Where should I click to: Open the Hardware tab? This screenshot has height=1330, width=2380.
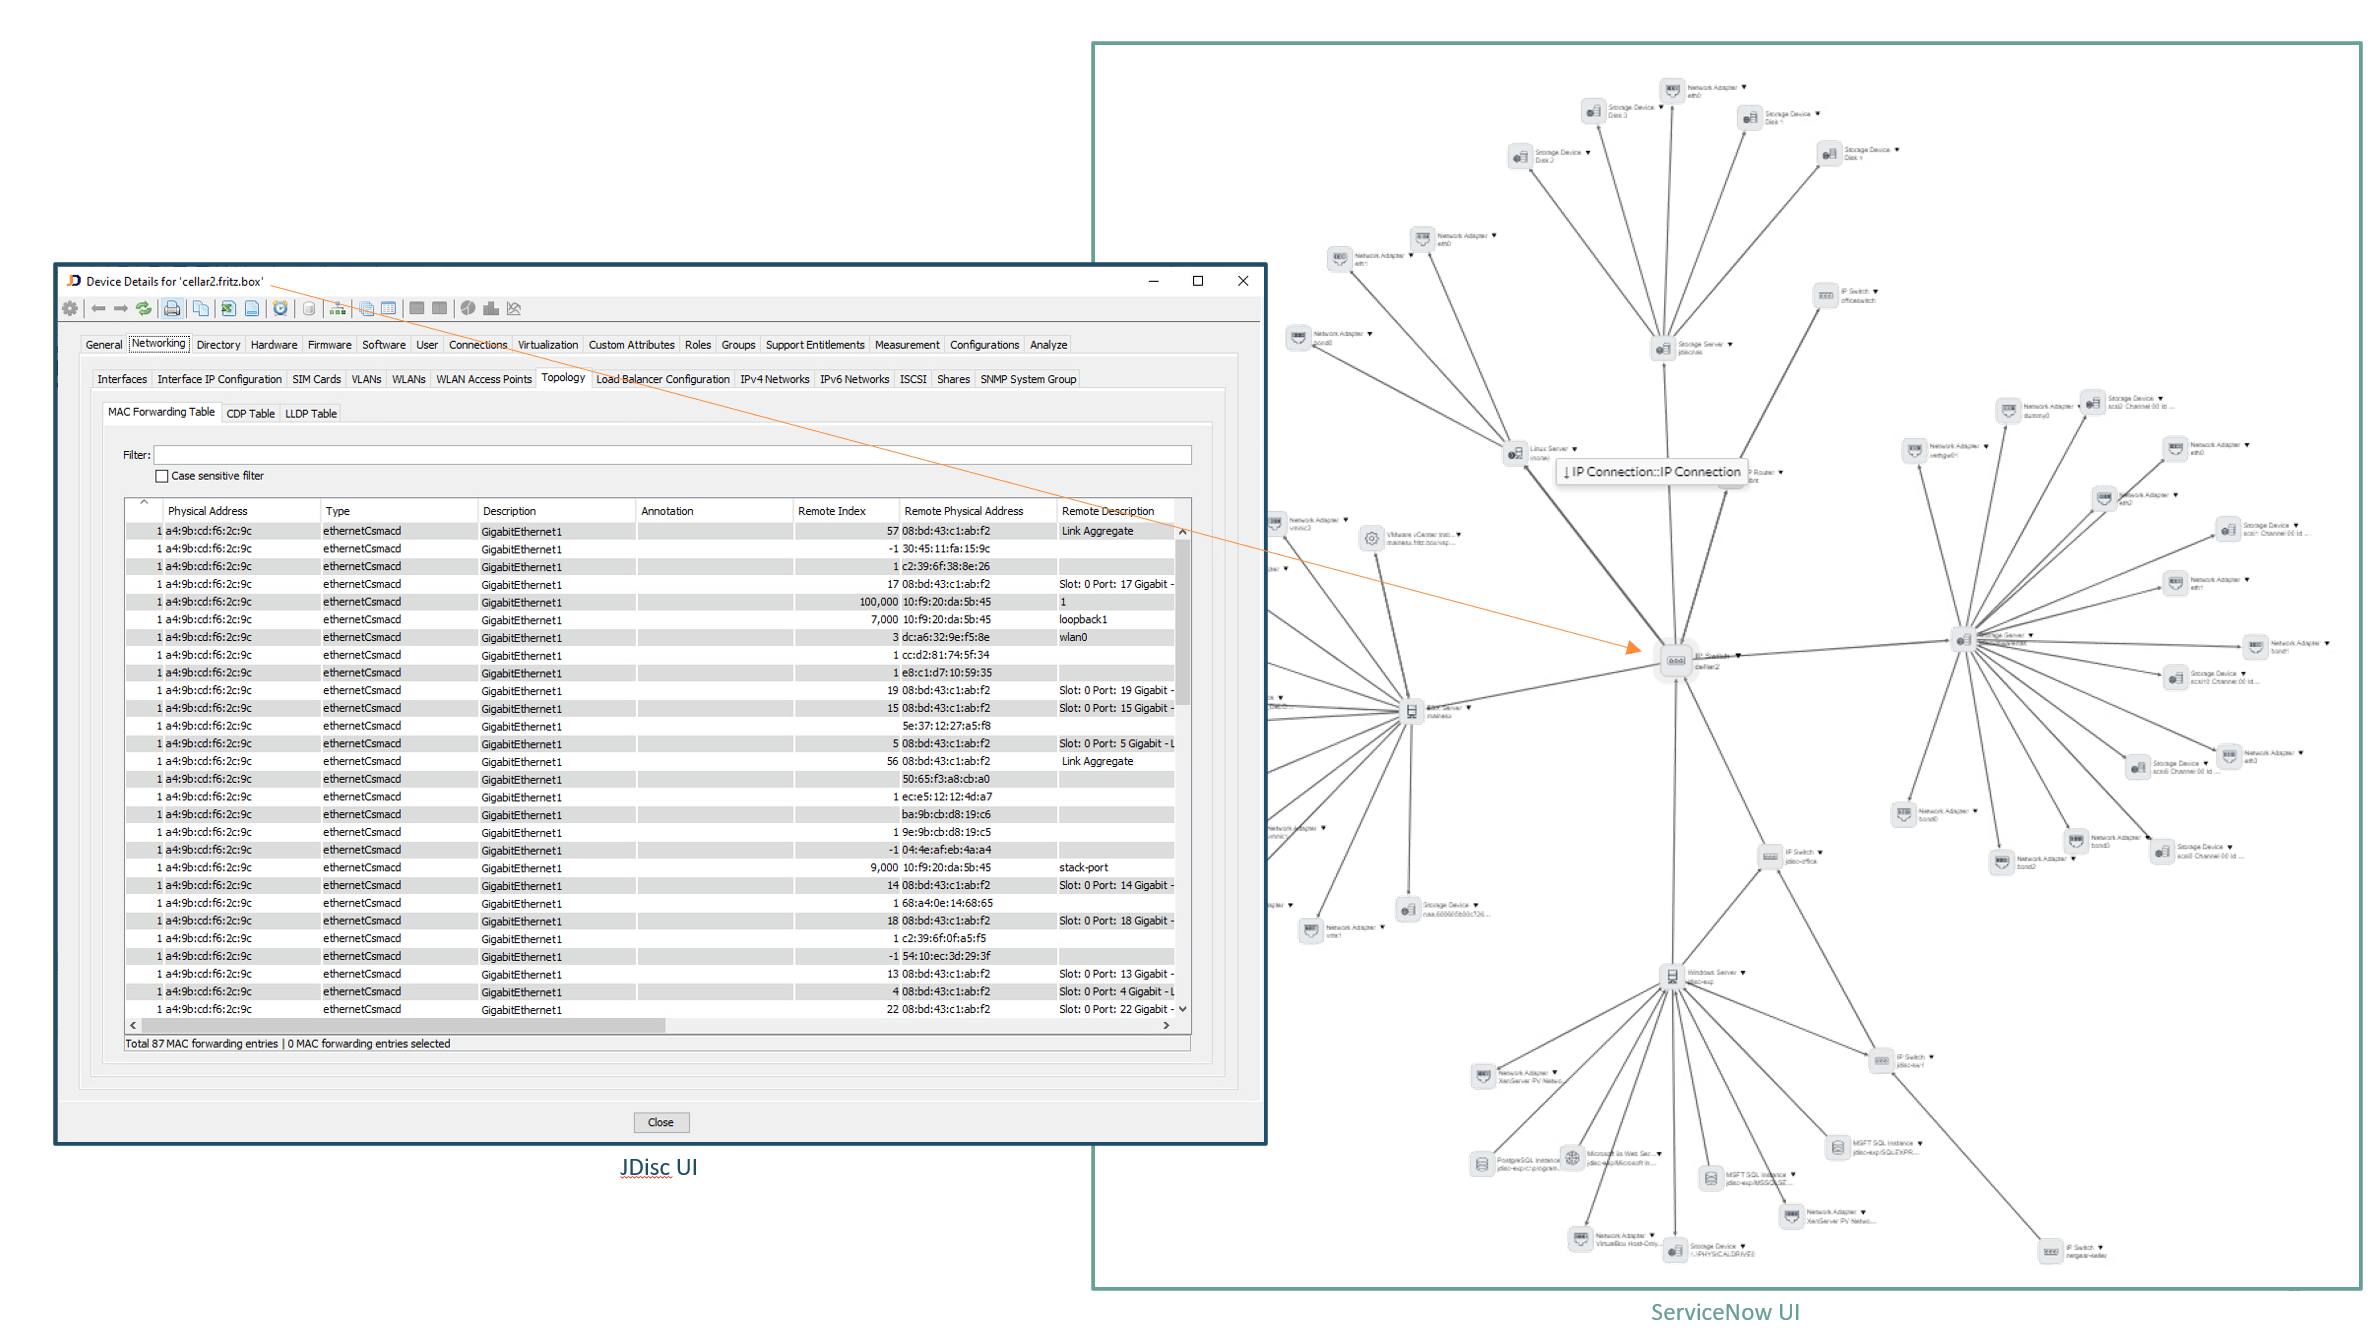click(274, 345)
